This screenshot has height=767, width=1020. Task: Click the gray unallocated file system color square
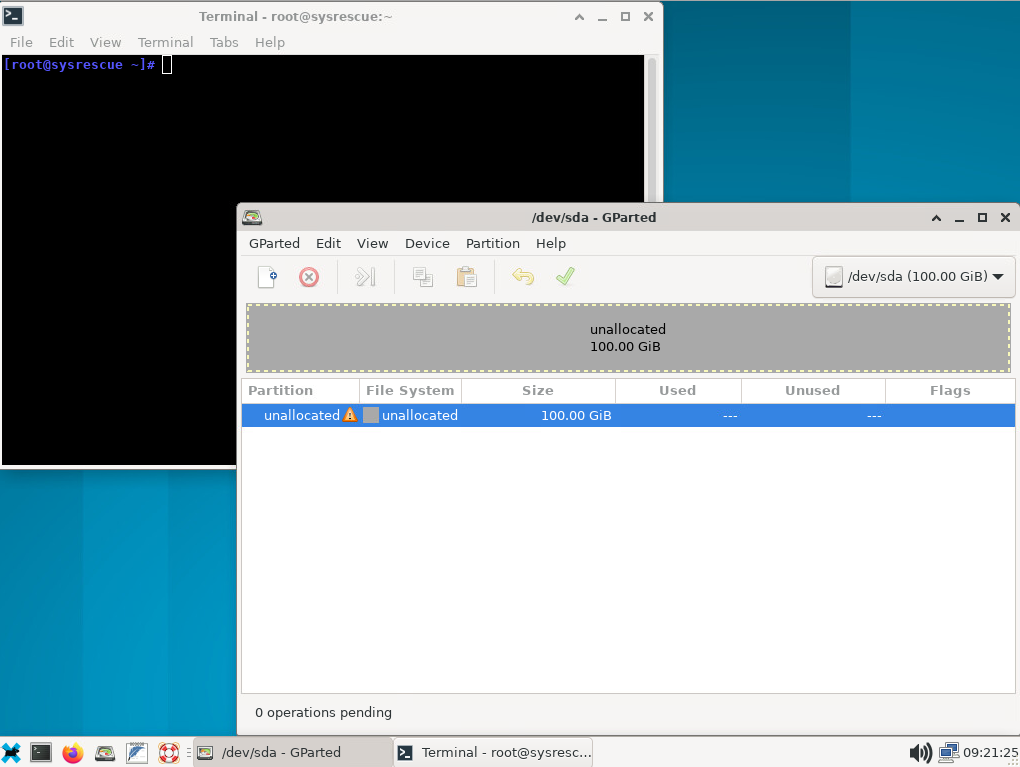point(371,415)
